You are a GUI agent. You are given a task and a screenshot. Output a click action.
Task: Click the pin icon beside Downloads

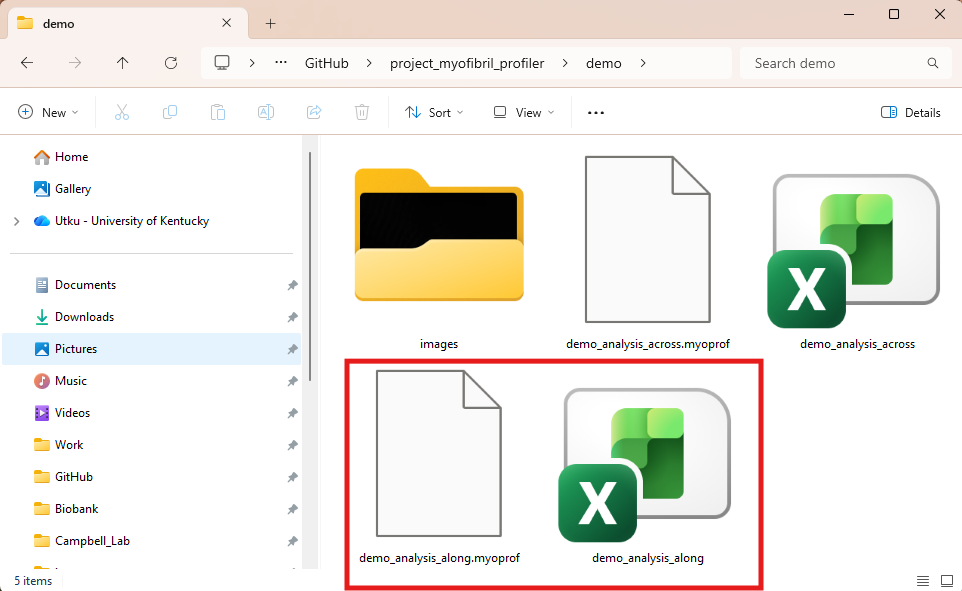(292, 317)
